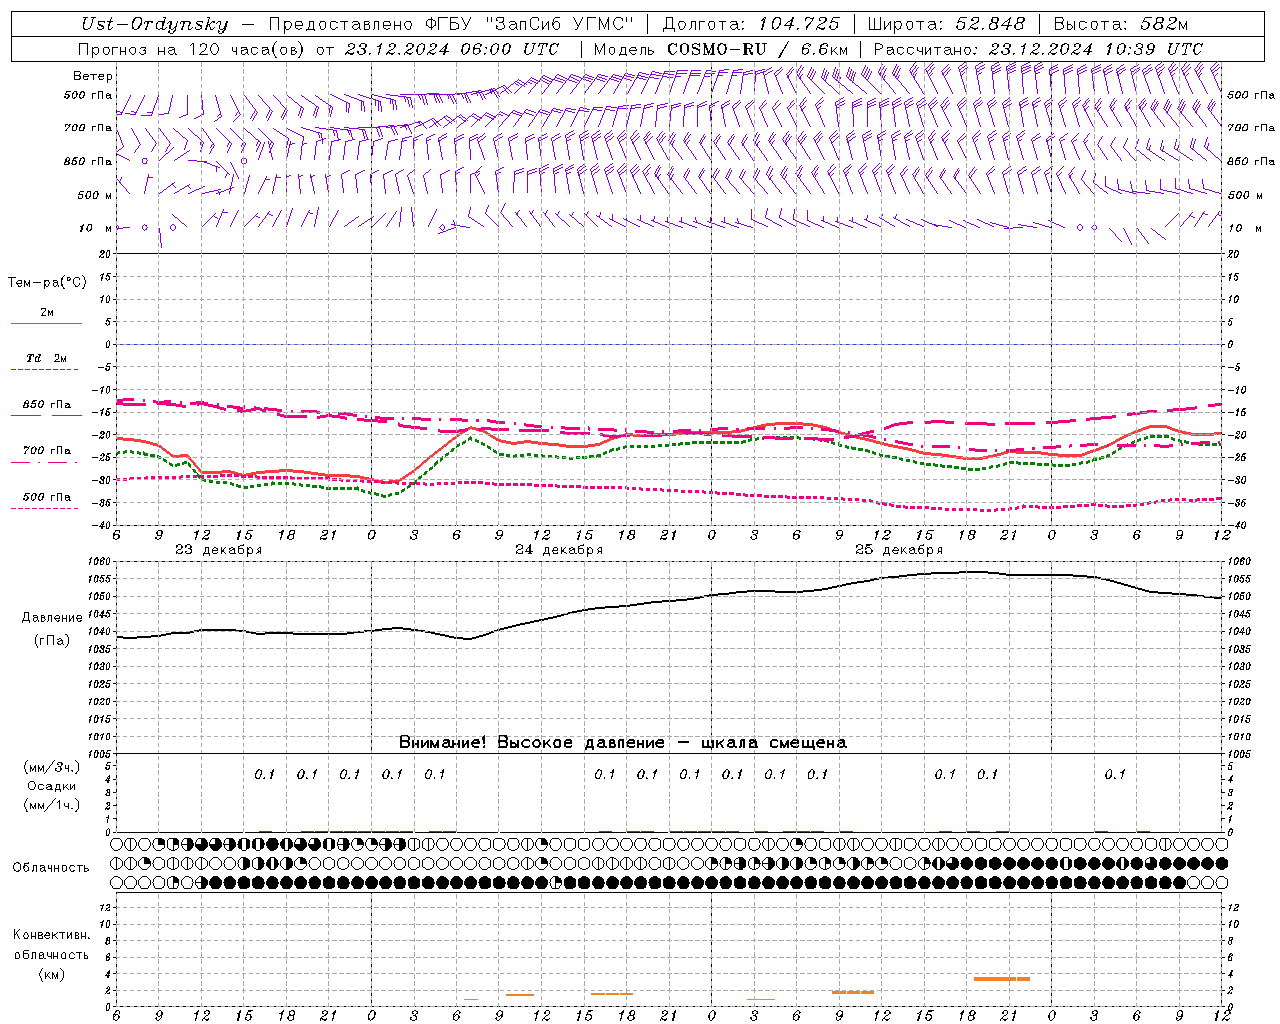Click the '25 декабря' date label
Viewport: 1280px width, 1024px height.
tap(899, 550)
